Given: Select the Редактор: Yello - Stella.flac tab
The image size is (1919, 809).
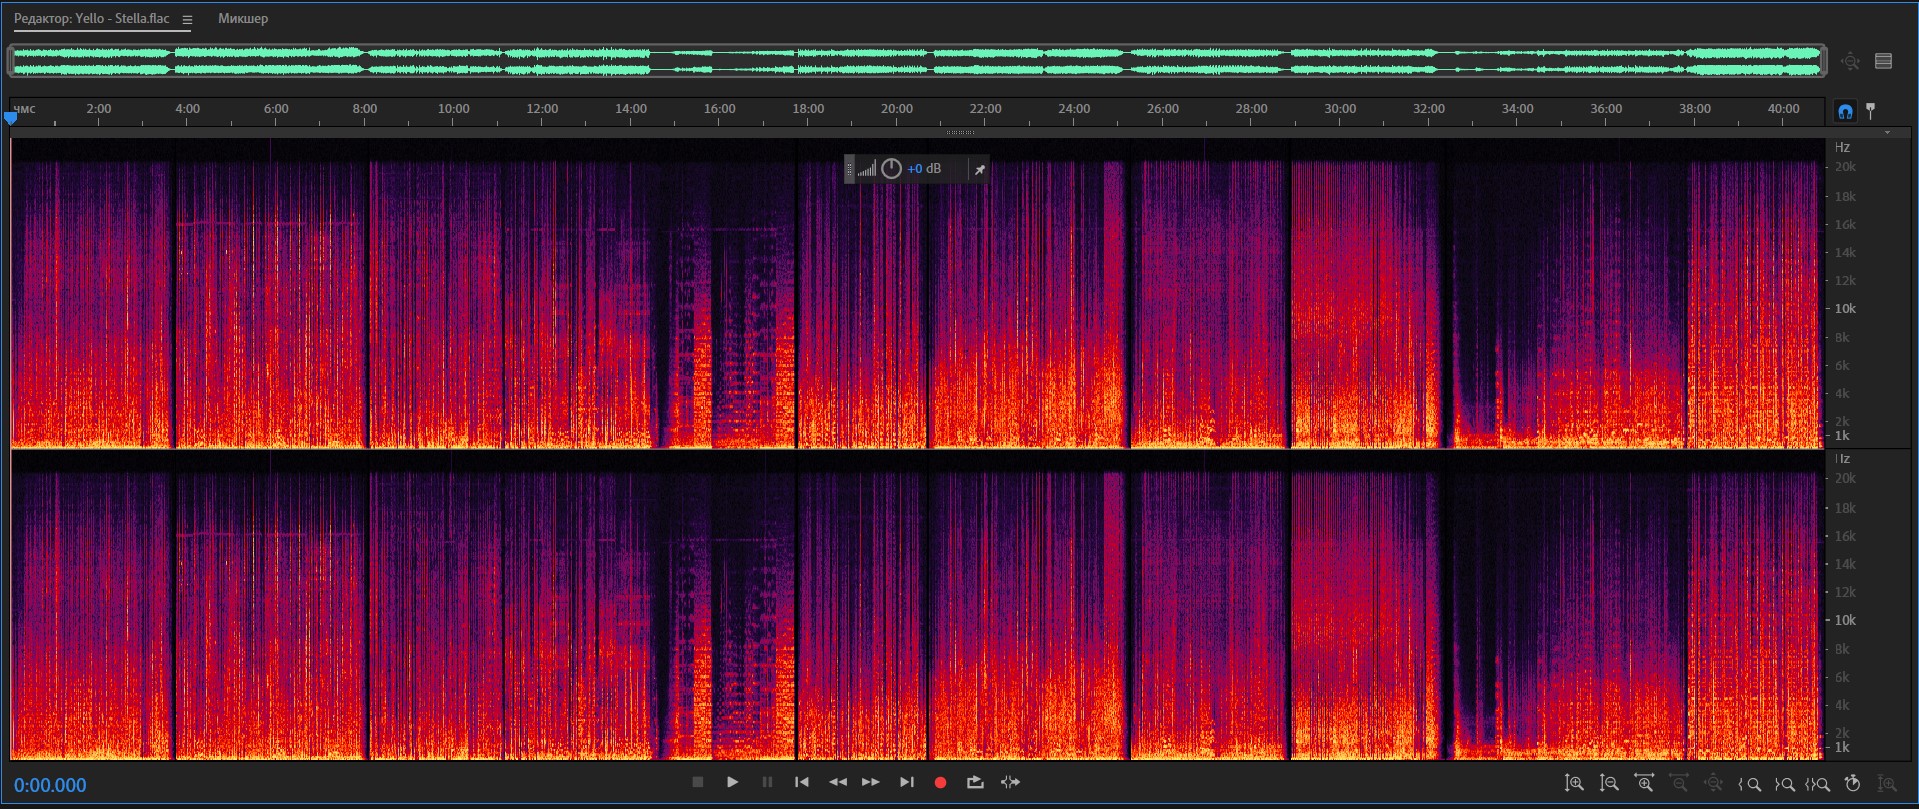Looking at the screenshot, I should coord(92,19).
